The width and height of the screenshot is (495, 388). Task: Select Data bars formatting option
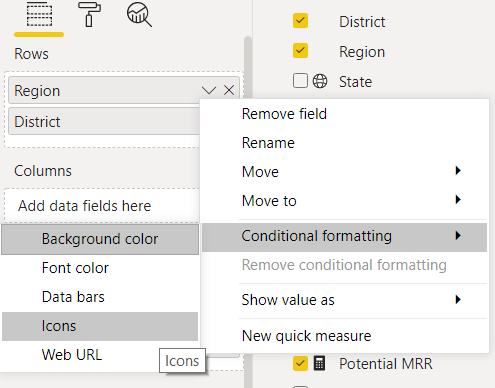(x=100, y=297)
